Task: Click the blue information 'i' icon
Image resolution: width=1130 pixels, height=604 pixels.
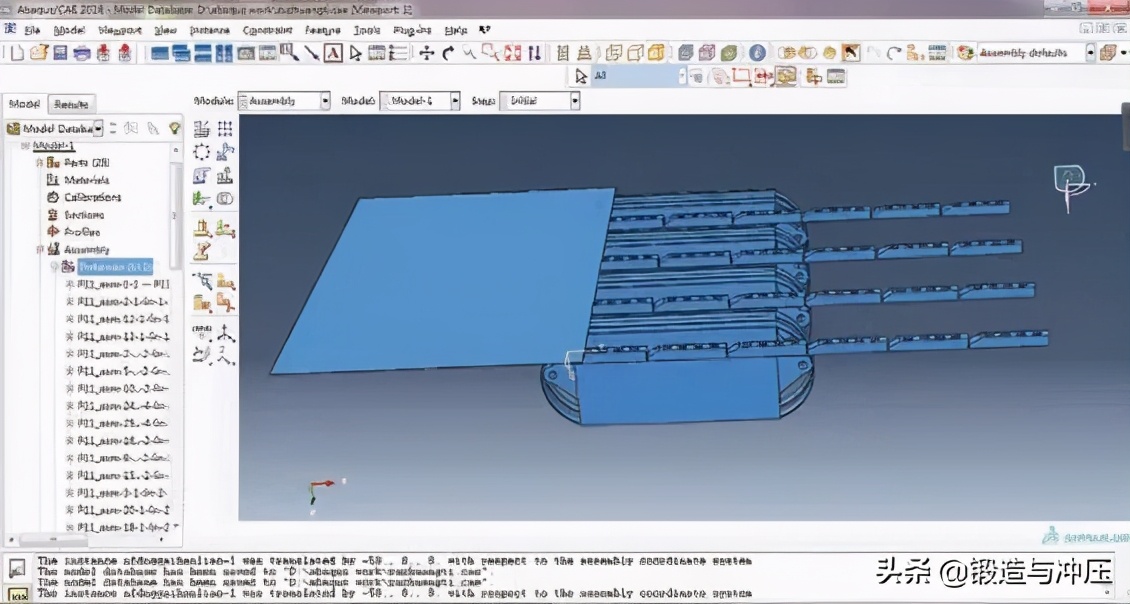Action: click(757, 53)
